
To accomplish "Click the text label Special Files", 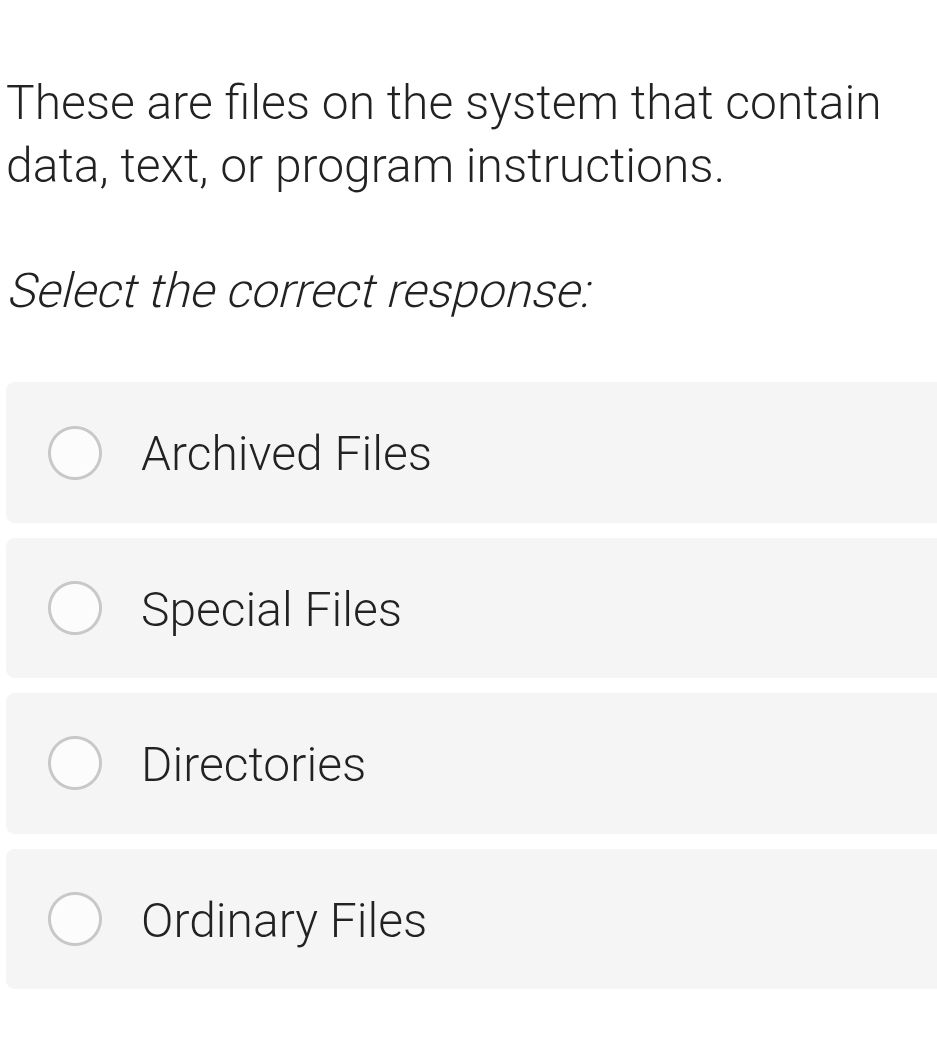I will 270,608.
